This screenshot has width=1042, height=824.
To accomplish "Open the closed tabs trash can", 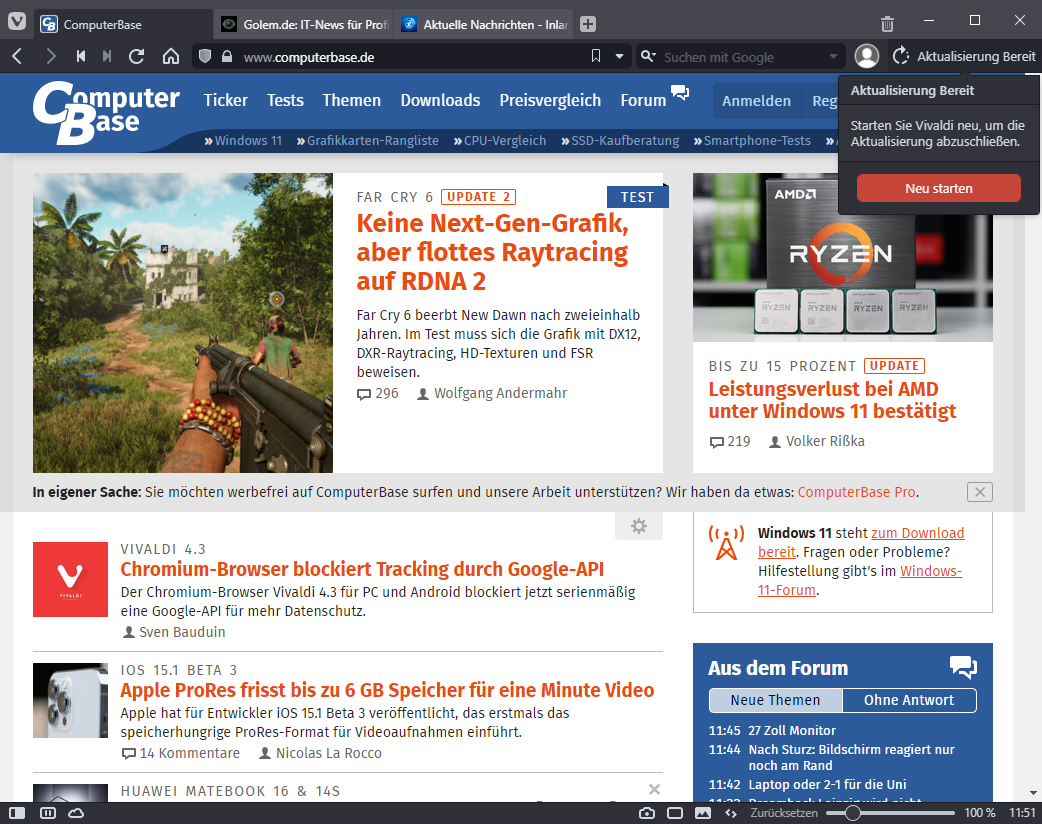I will pos(887,24).
